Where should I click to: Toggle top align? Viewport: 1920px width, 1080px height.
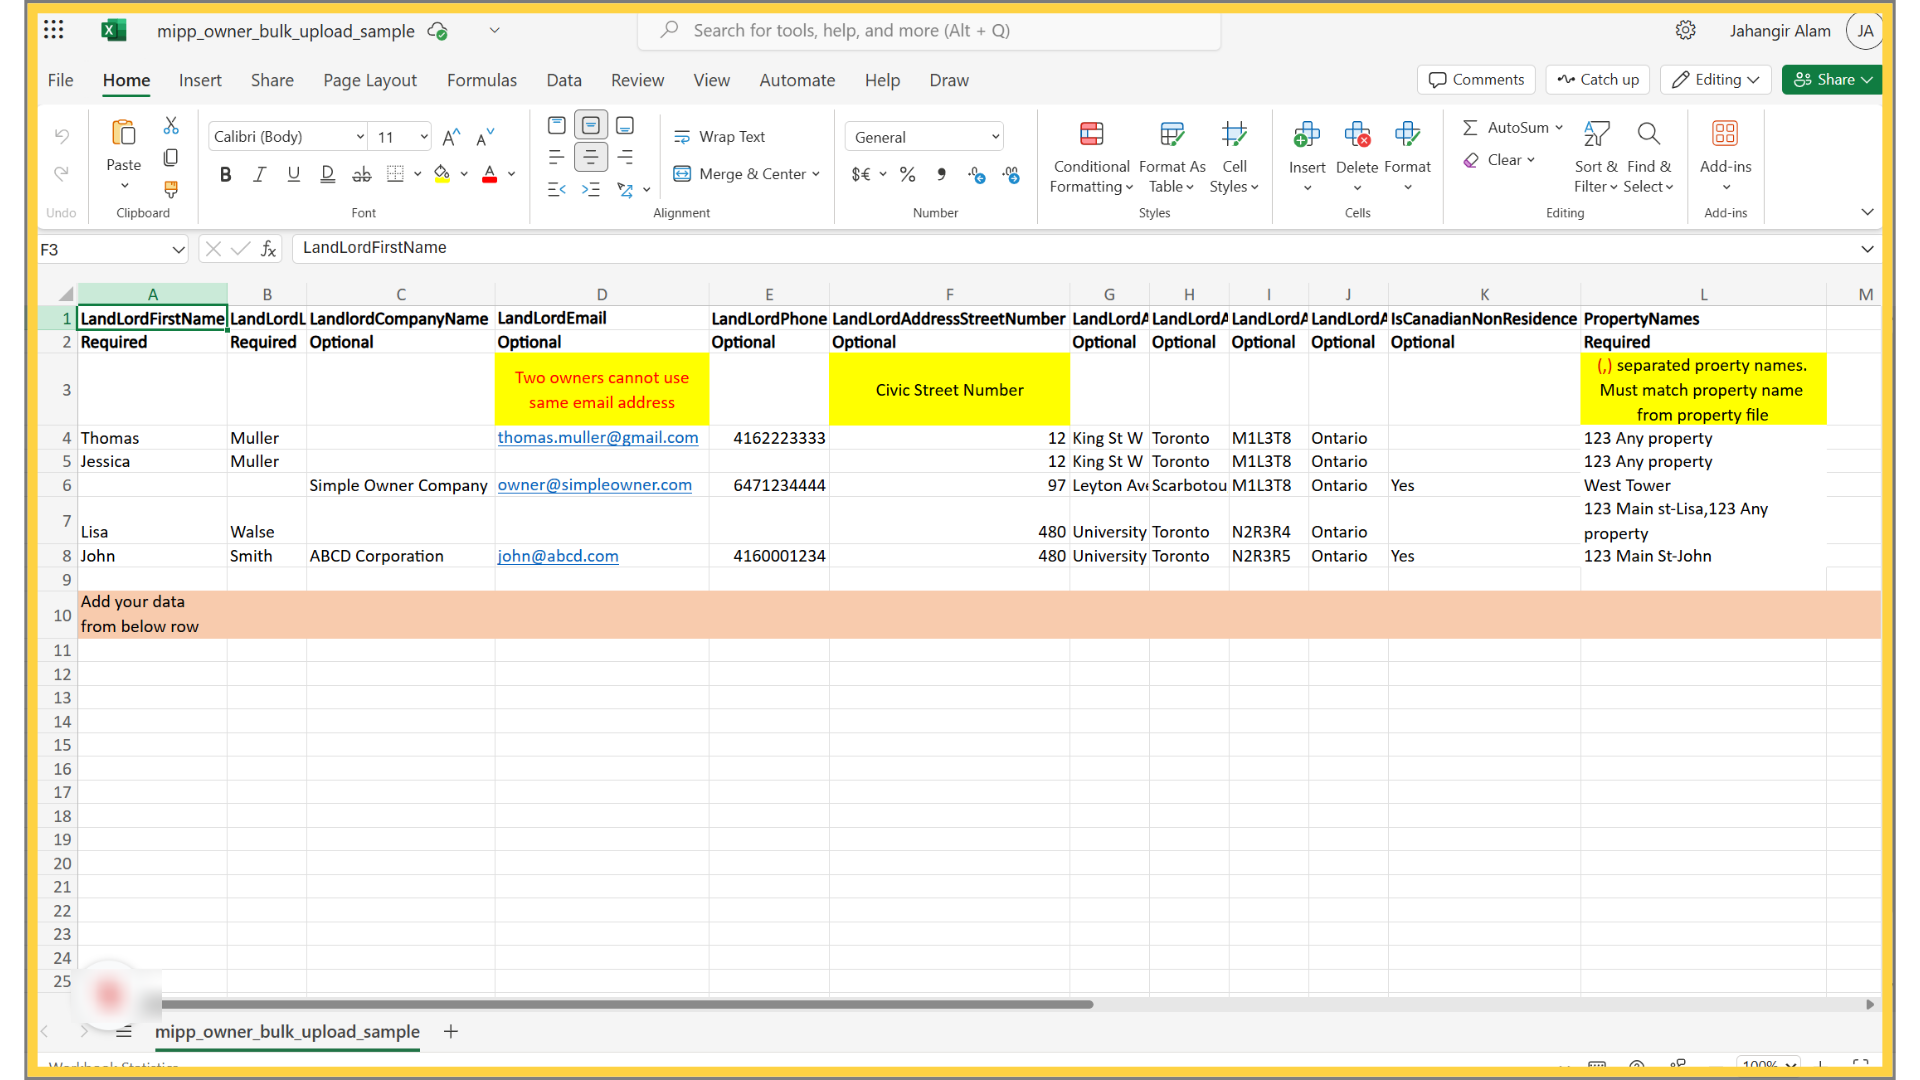click(557, 125)
